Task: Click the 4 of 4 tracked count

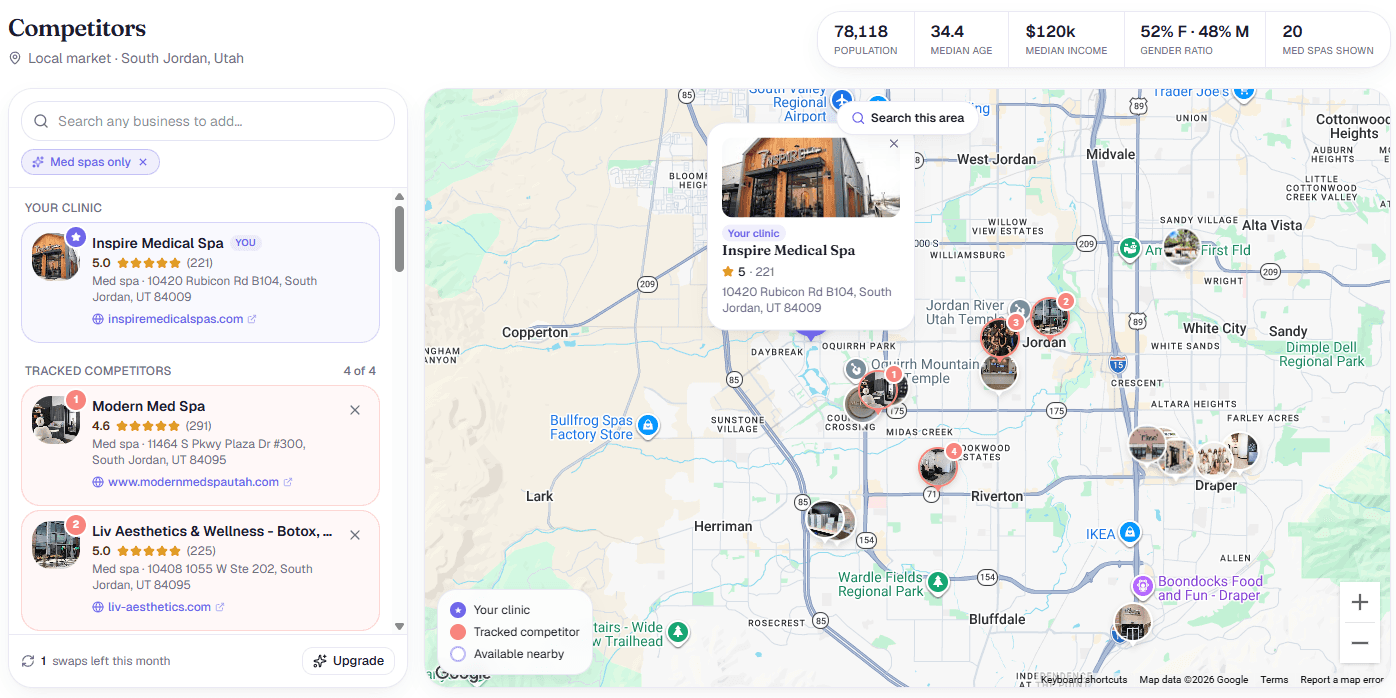Action: click(359, 371)
